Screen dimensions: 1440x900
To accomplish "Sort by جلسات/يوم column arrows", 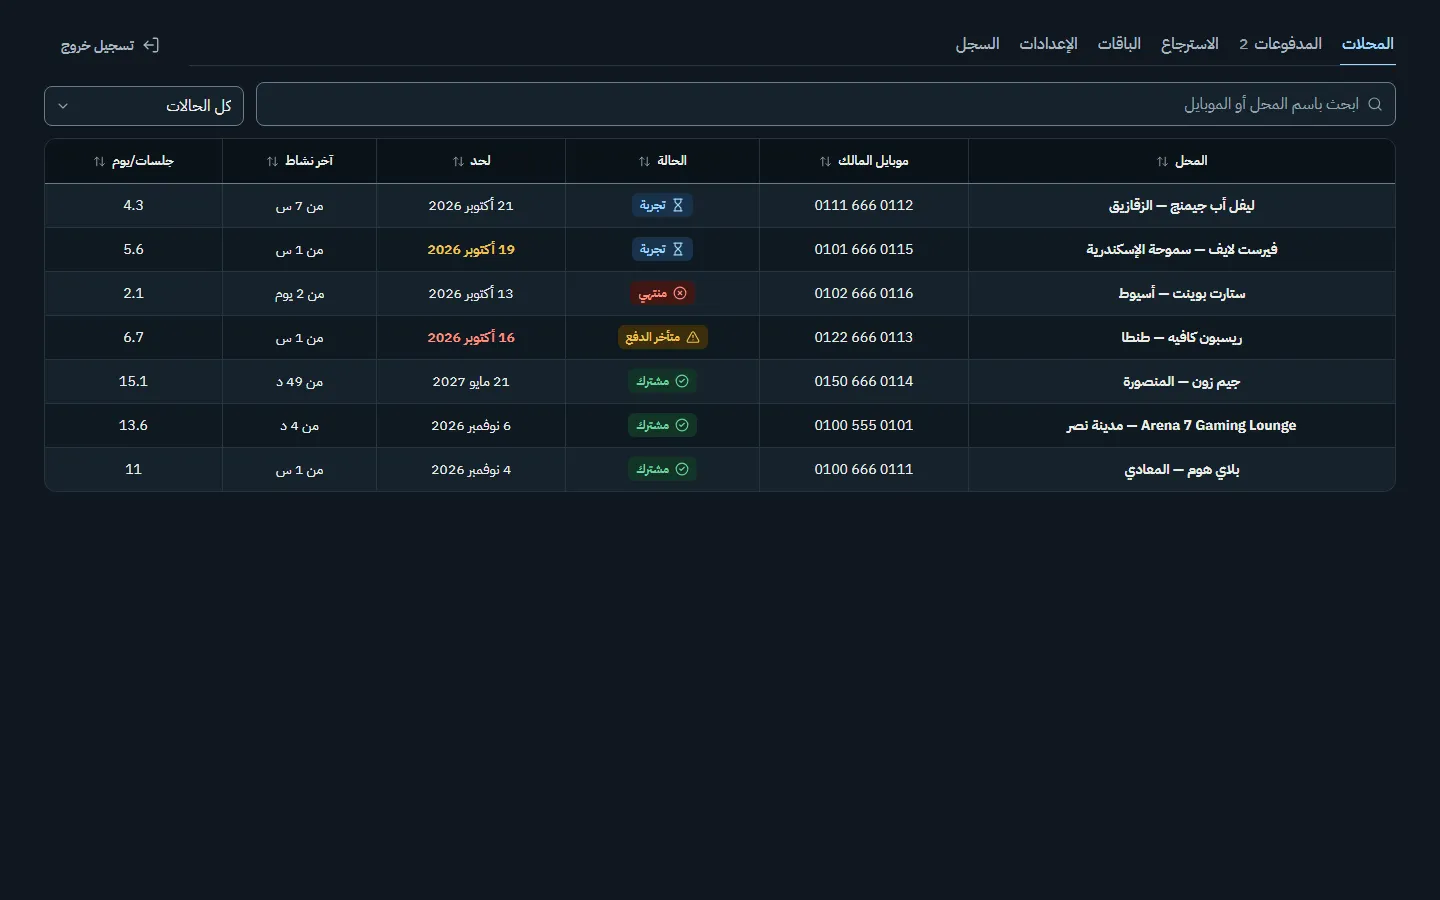I will coord(99,161).
